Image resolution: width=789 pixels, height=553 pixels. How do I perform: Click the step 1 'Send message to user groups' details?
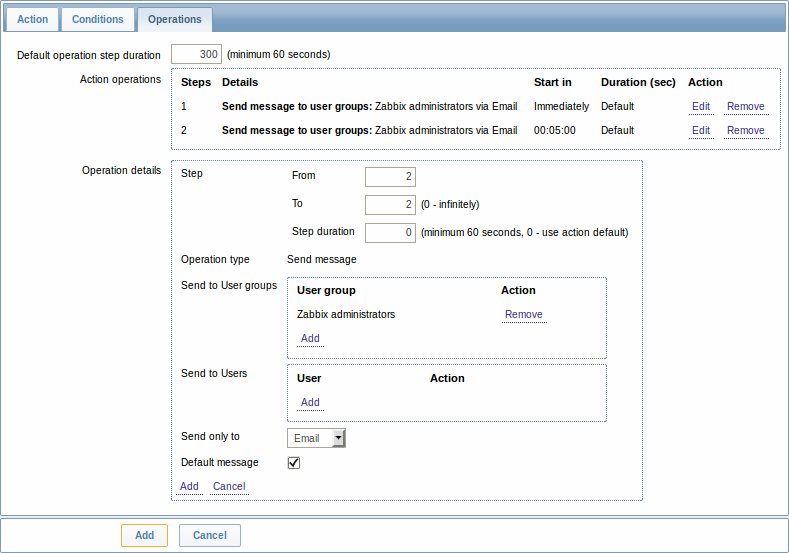(x=369, y=107)
